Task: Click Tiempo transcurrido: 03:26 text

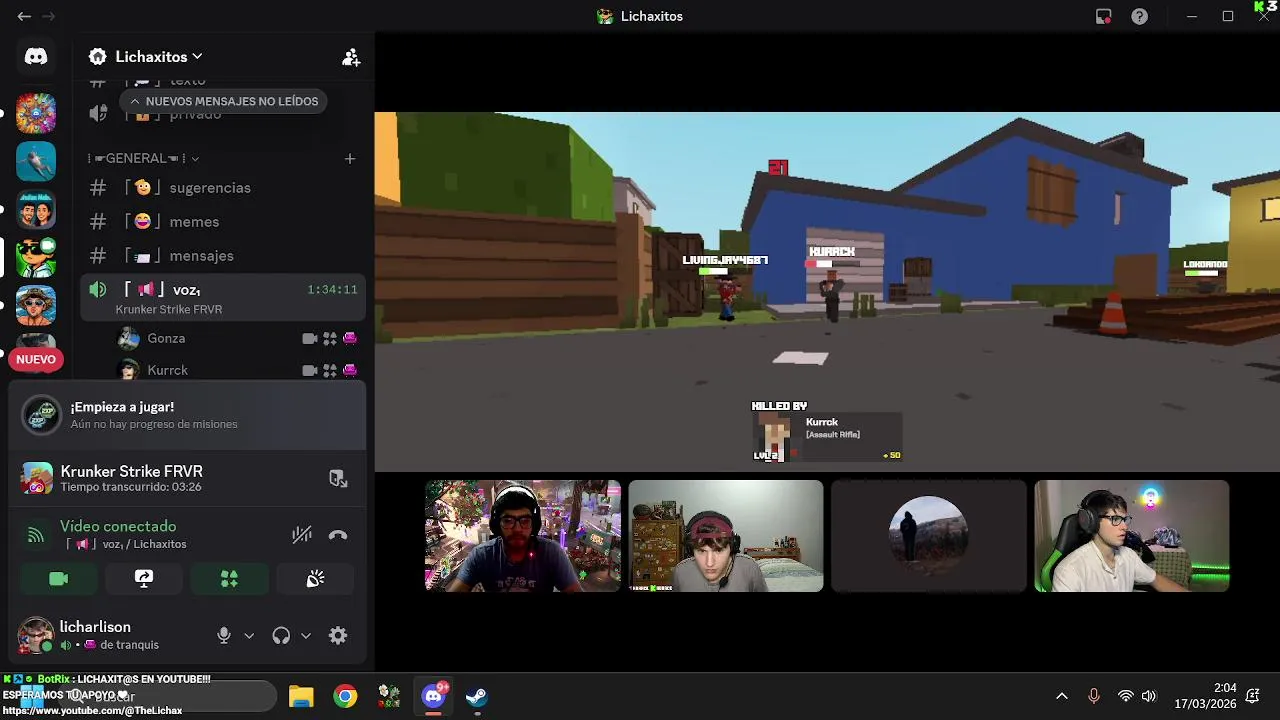Action: [x=131, y=487]
